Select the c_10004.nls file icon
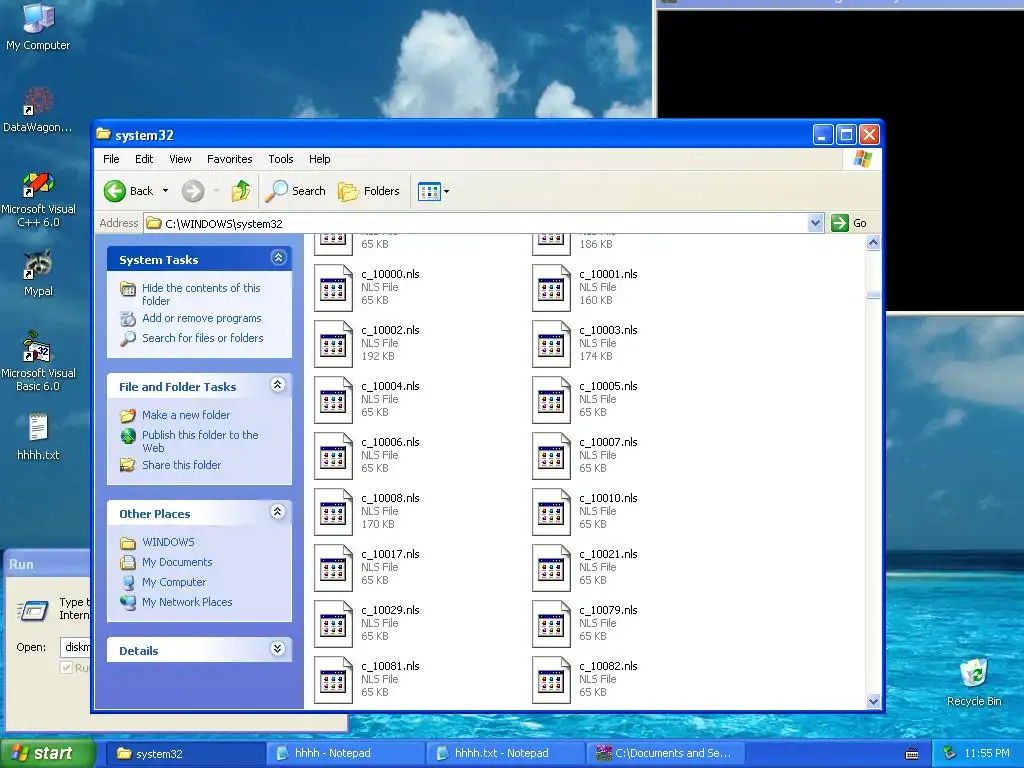The image size is (1024, 768). click(x=333, y=400)
